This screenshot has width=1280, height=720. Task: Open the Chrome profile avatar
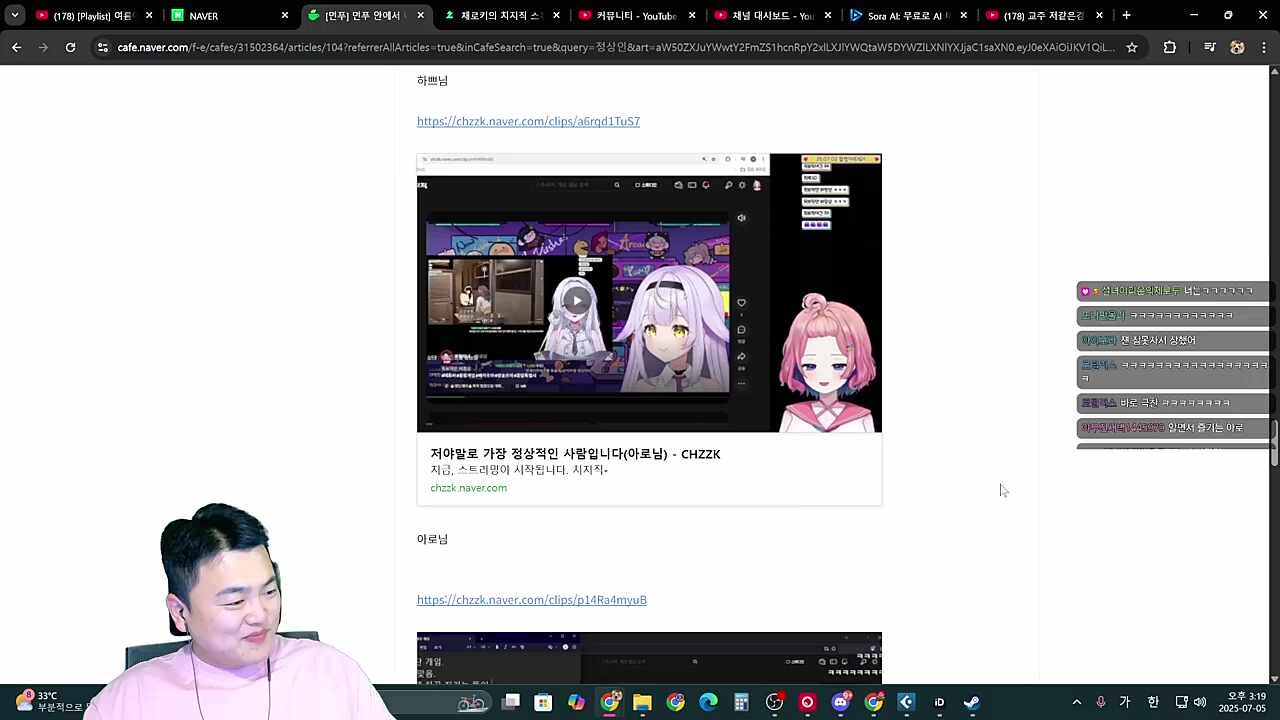1237,47
